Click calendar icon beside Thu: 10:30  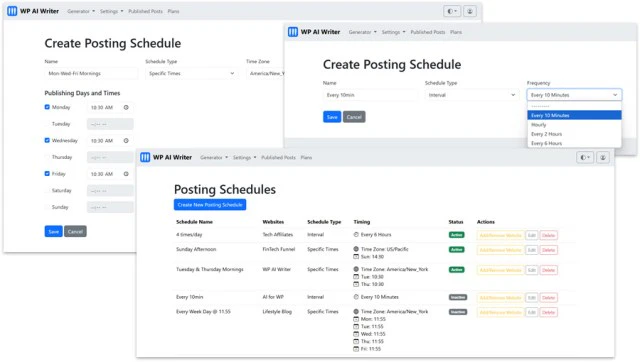tap(356, 284)
